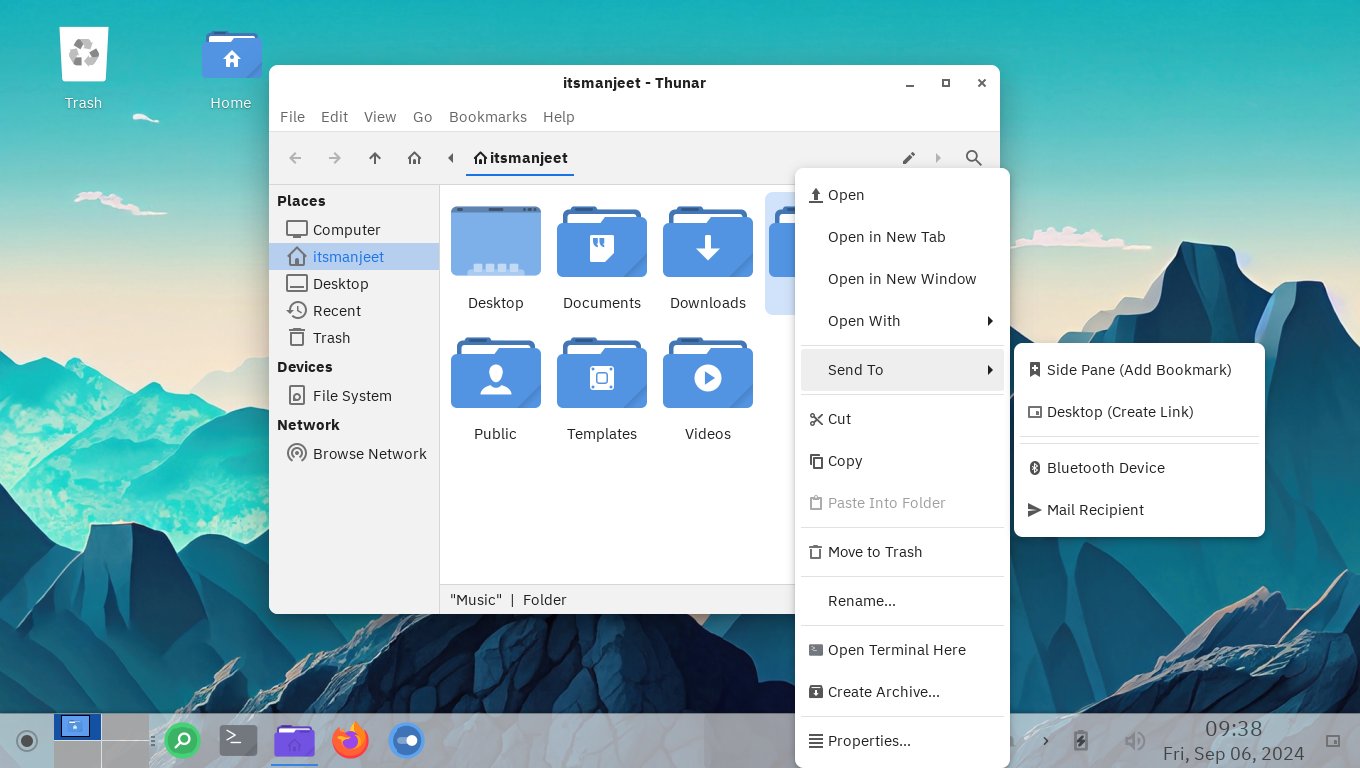Viewport: 1360px width, 768px height.
Task: Click the pencil edit-path icon
Action: 908,158
